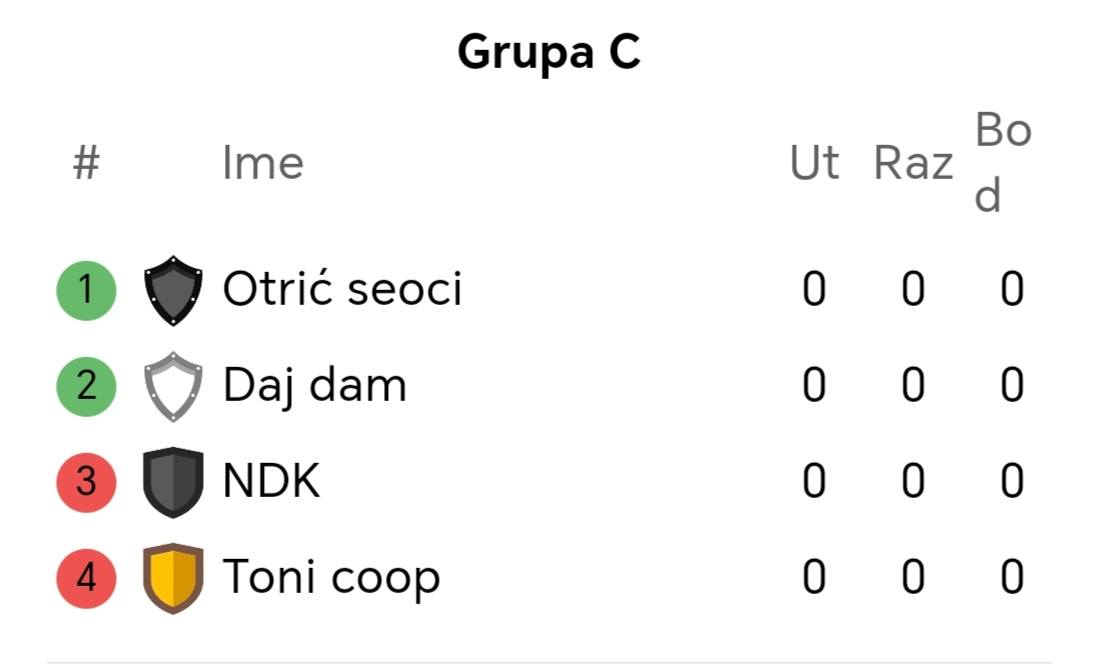Click the Grupa C heading
The height and width of the screenshot is (664, 1099).
(x=549, y=53)
